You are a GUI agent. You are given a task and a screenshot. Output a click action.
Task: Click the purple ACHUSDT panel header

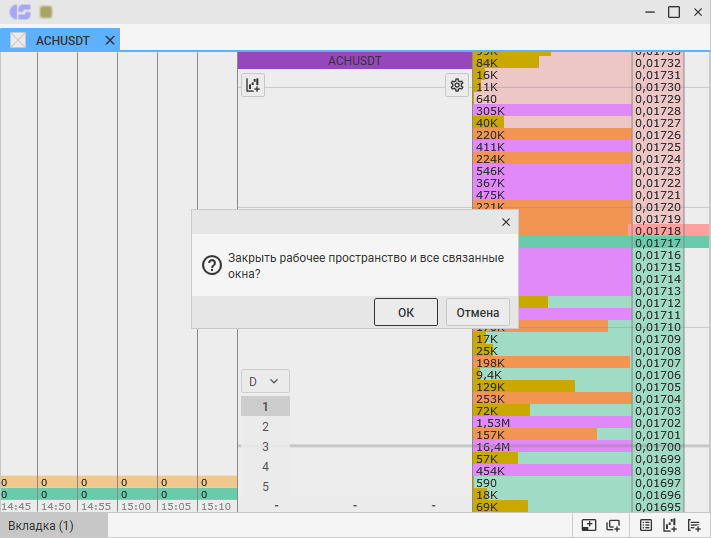(x=355, y=61)
